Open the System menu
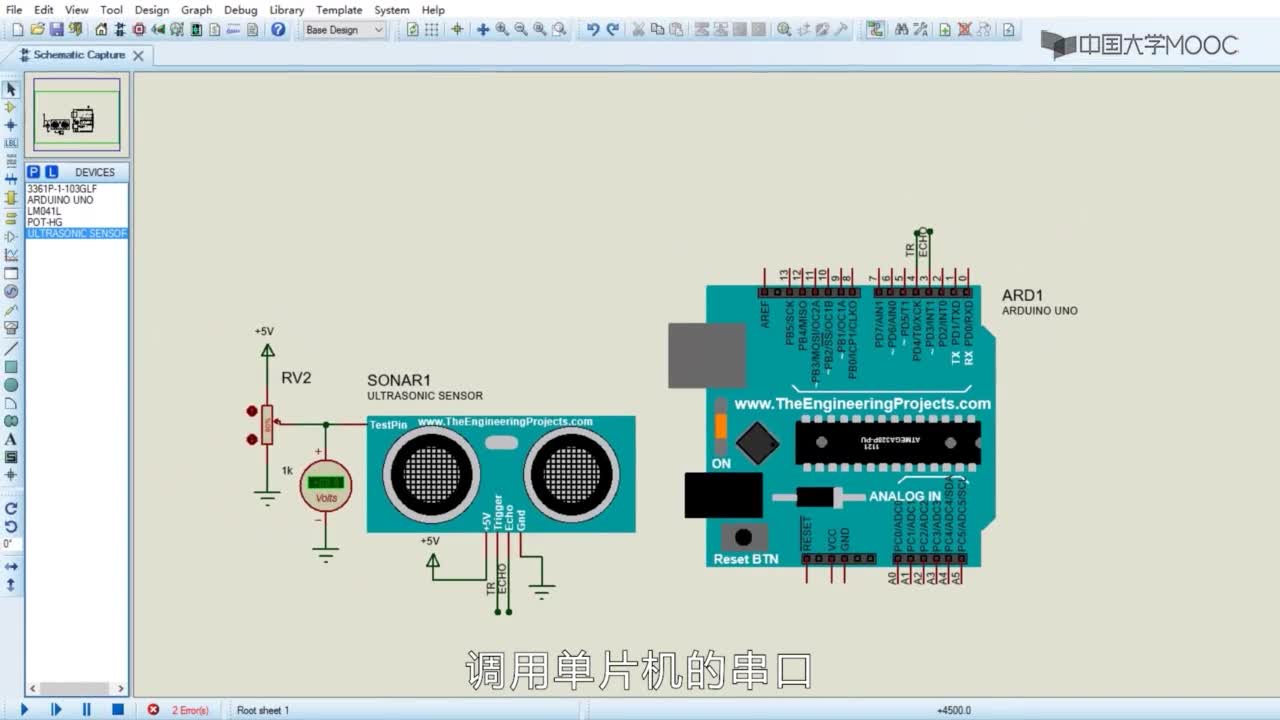Viewport: 1280px width, 720px height. (391, 10)
